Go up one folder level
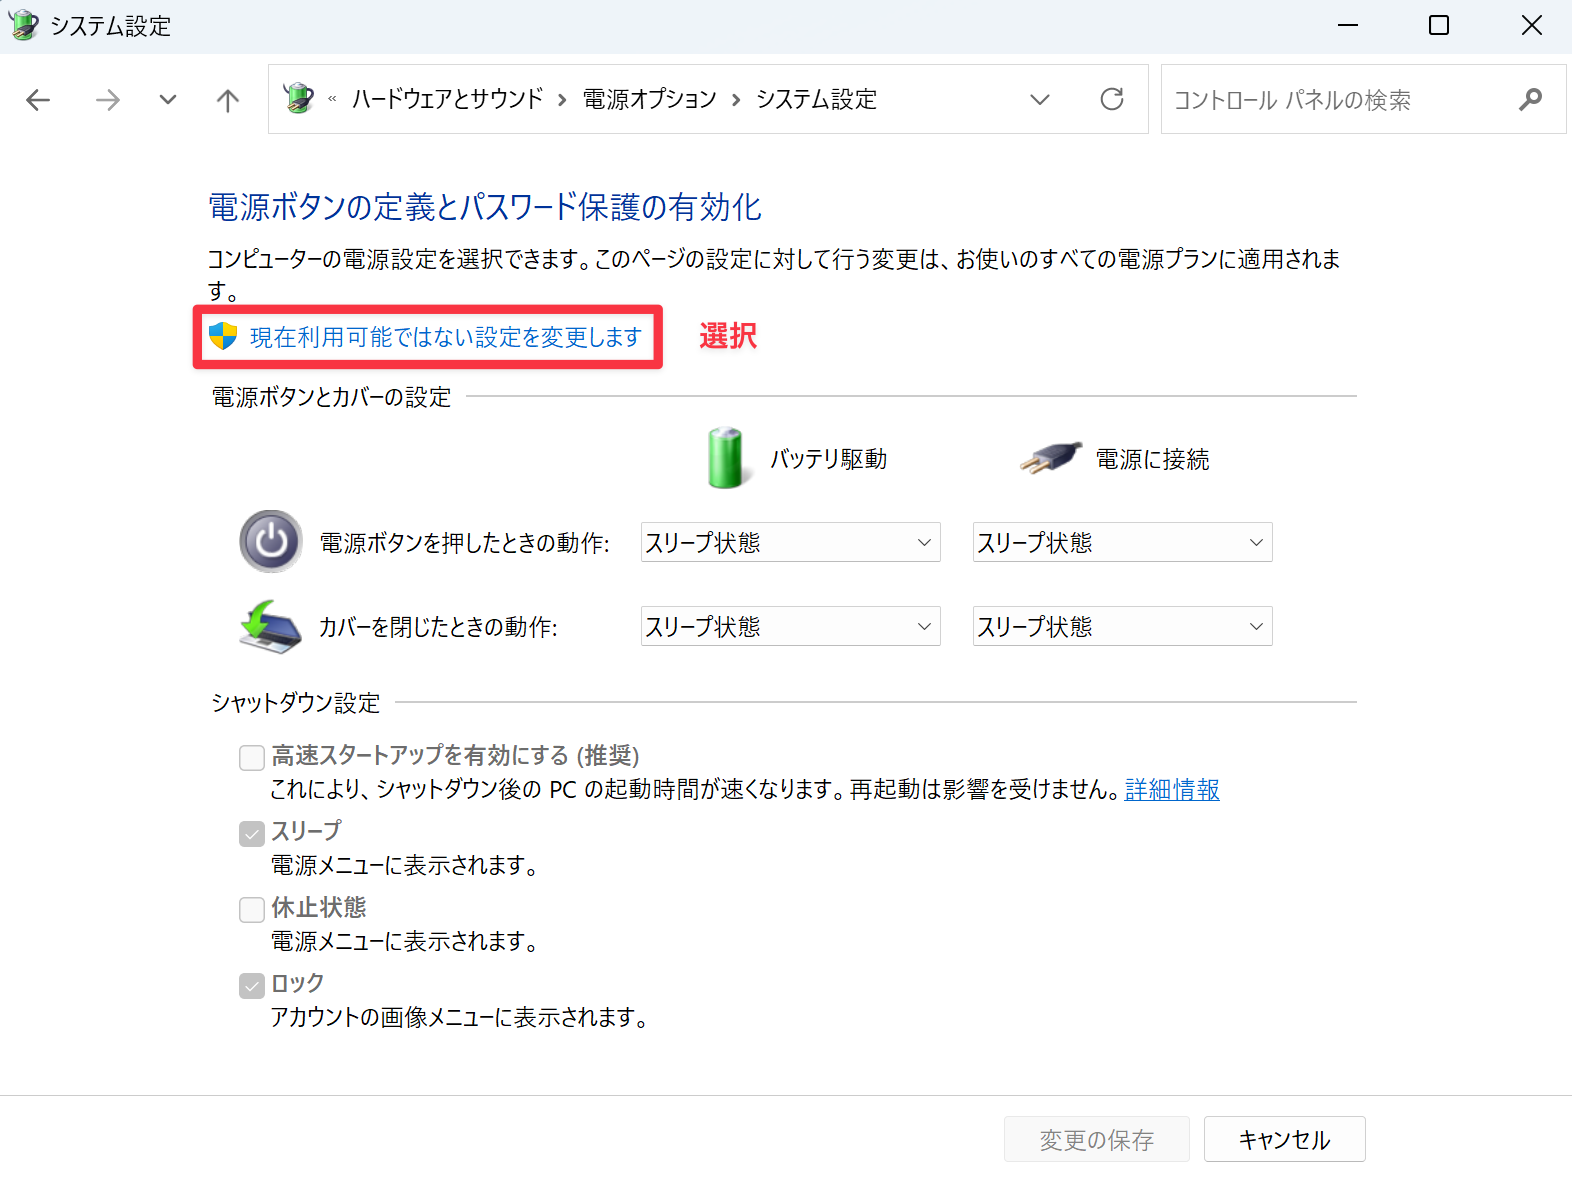 pyautogui.click(x=228, y=100)
